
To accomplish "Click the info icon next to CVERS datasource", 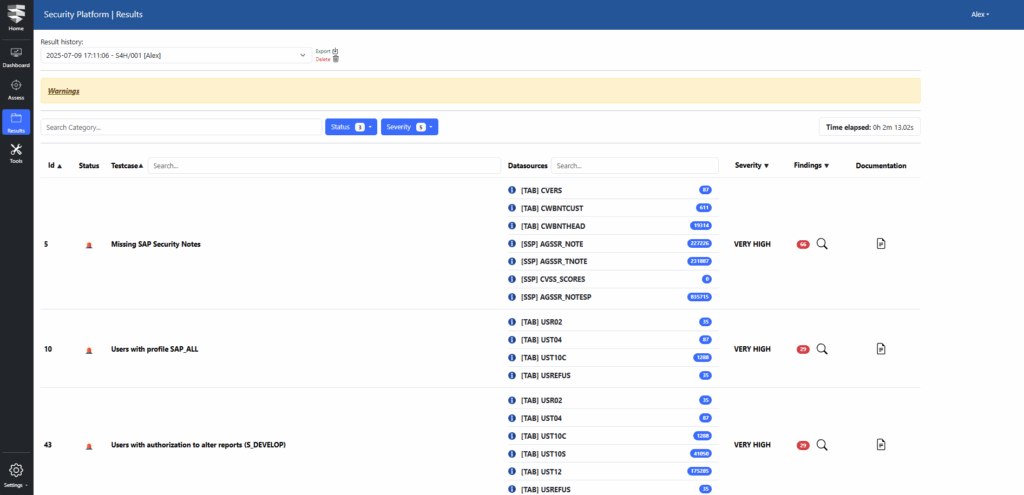I will tap(512, 189).
